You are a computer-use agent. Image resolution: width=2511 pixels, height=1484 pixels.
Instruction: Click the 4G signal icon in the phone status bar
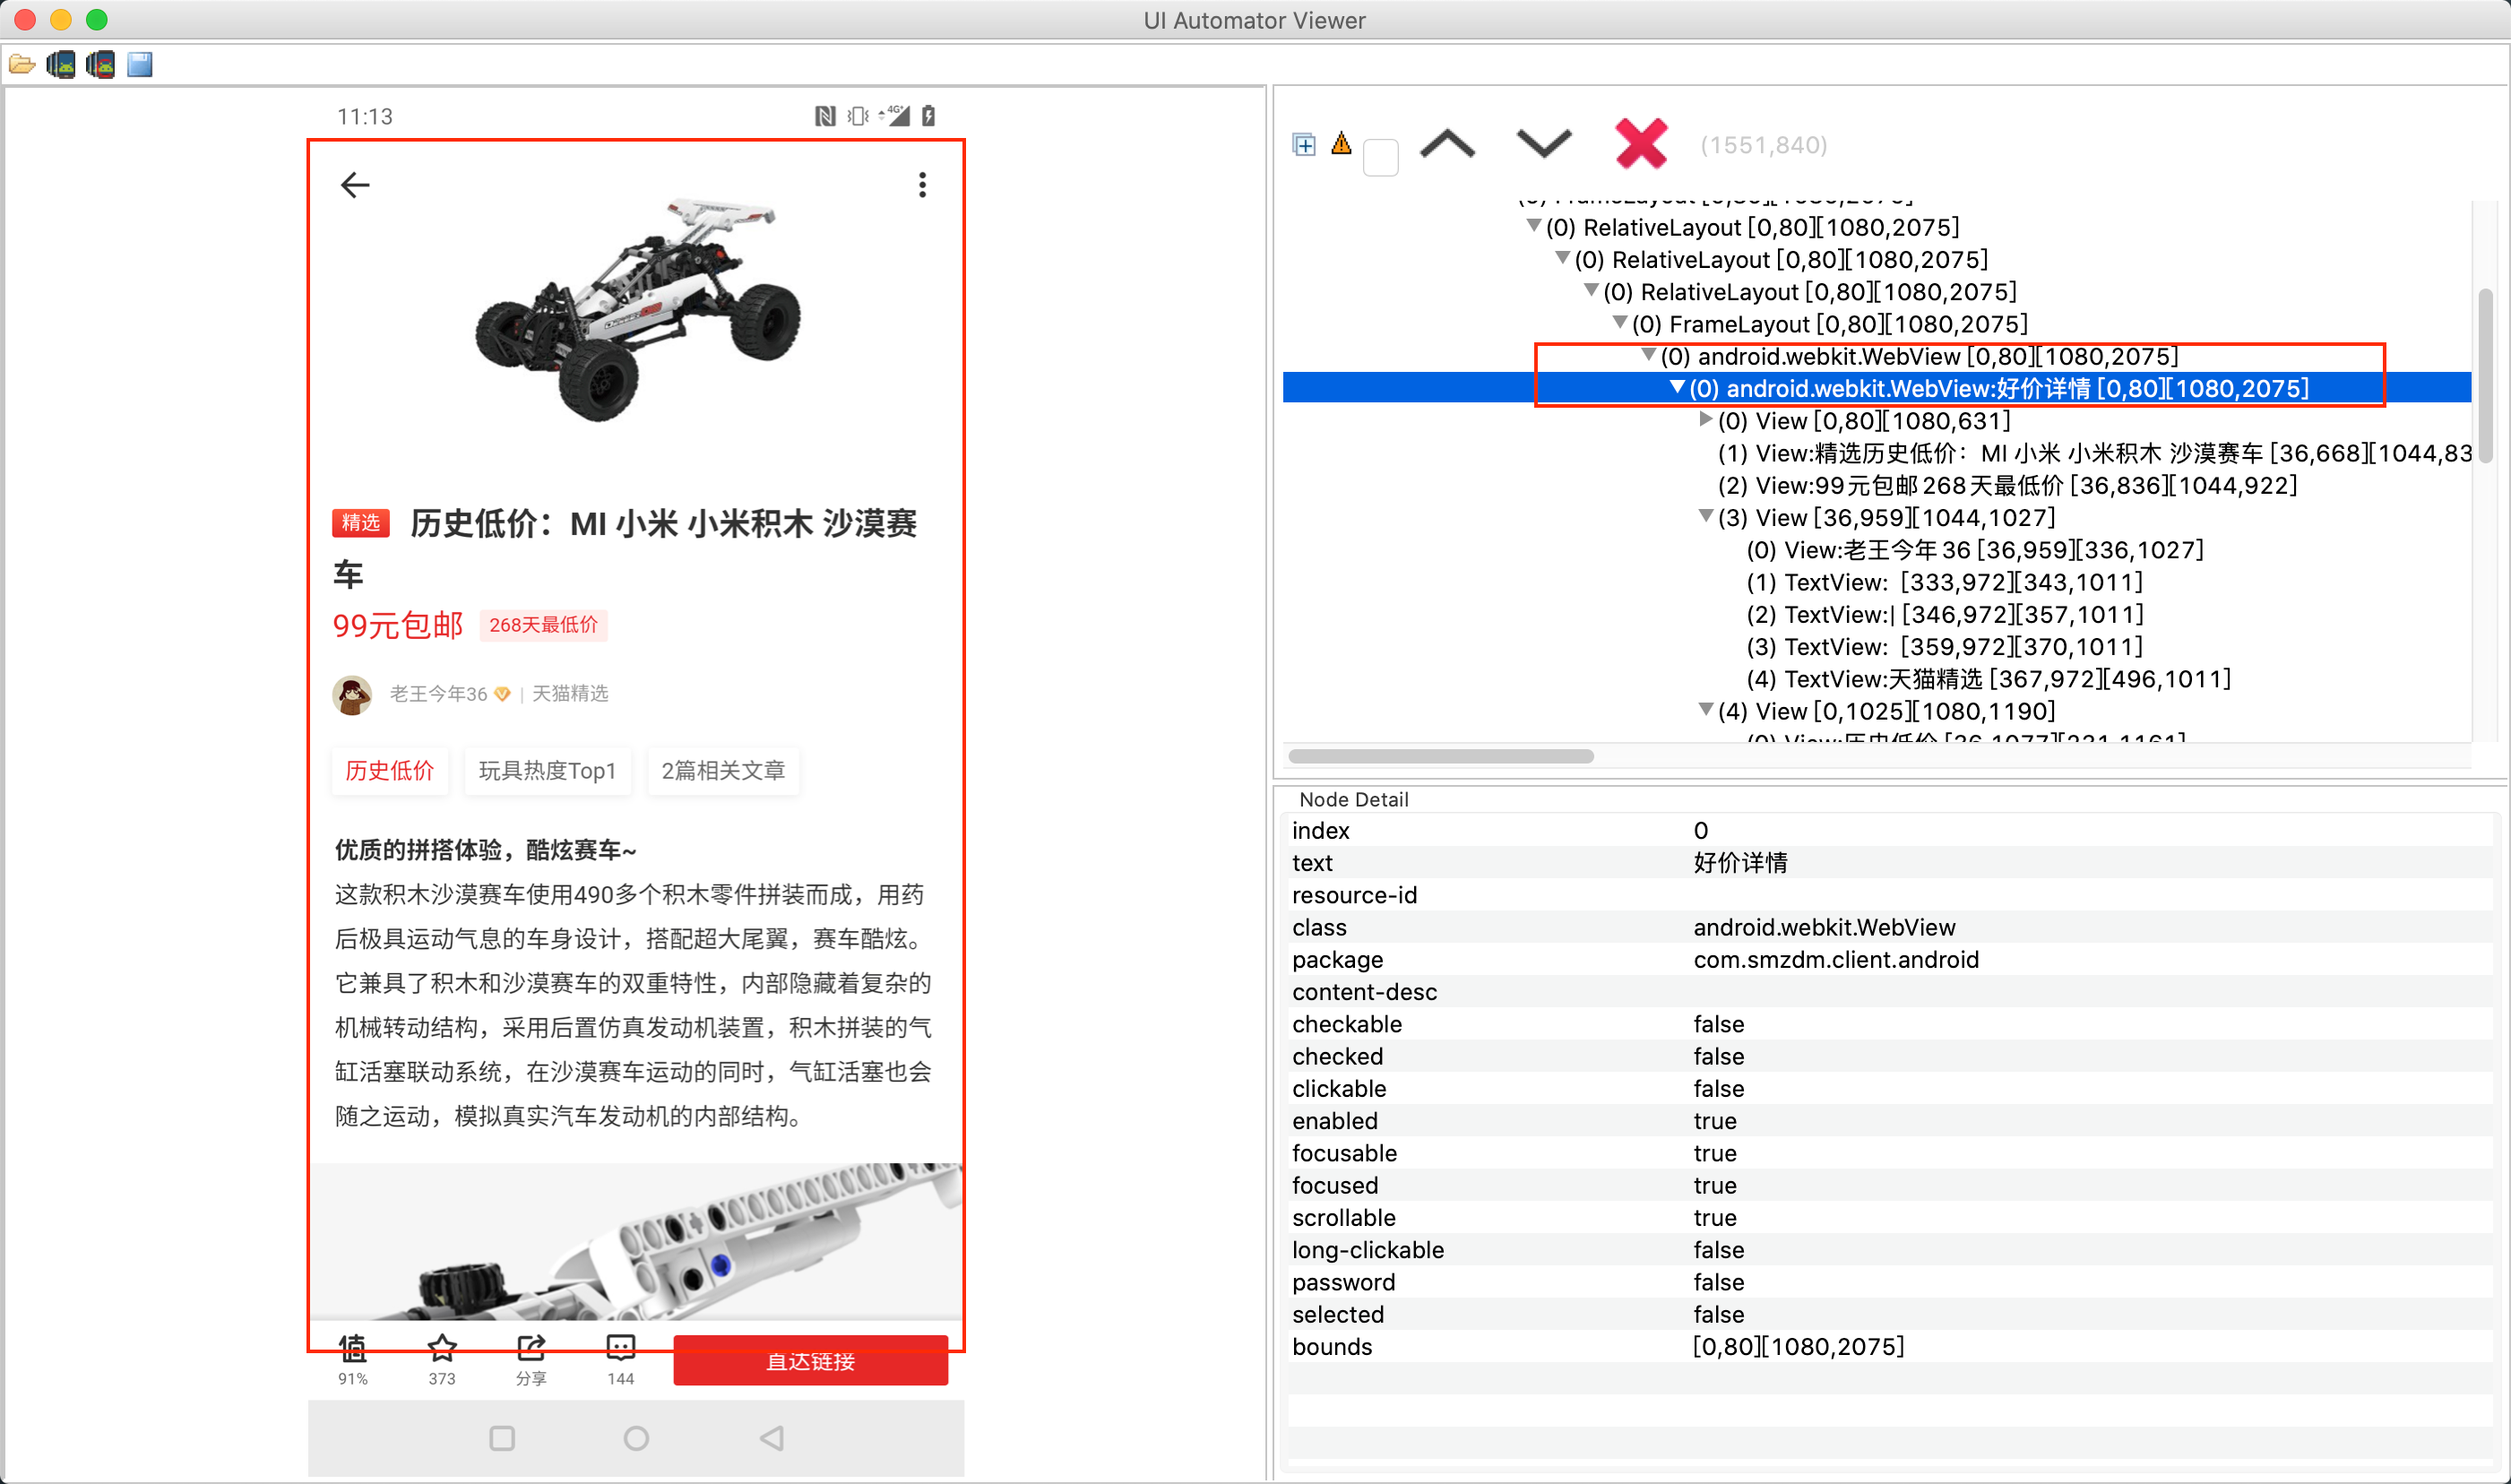pyautogui.click(x=895, y=116)
